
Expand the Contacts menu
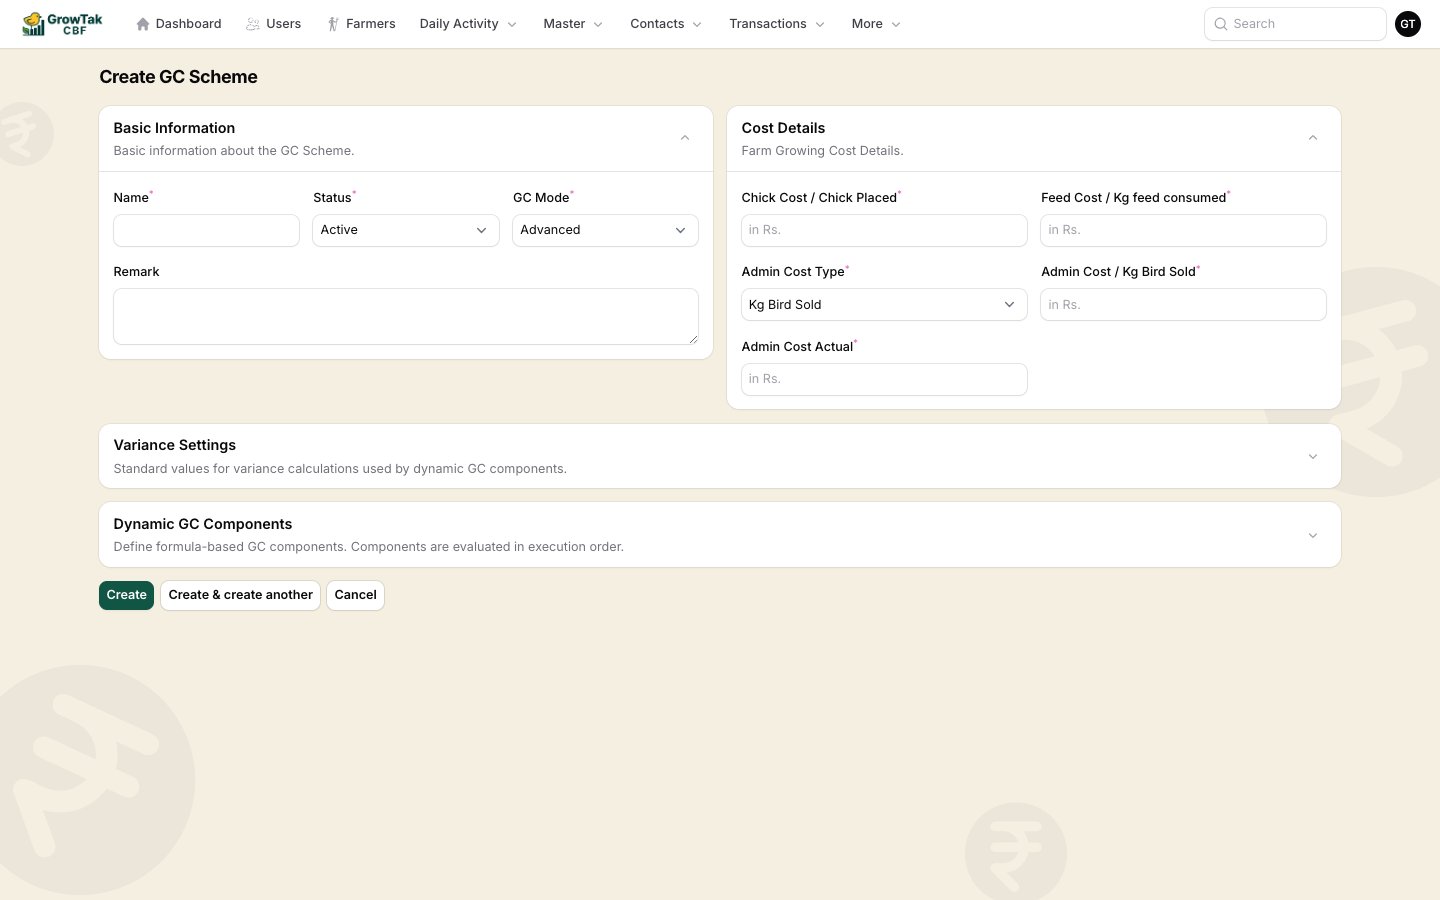[x=666, y=24]
